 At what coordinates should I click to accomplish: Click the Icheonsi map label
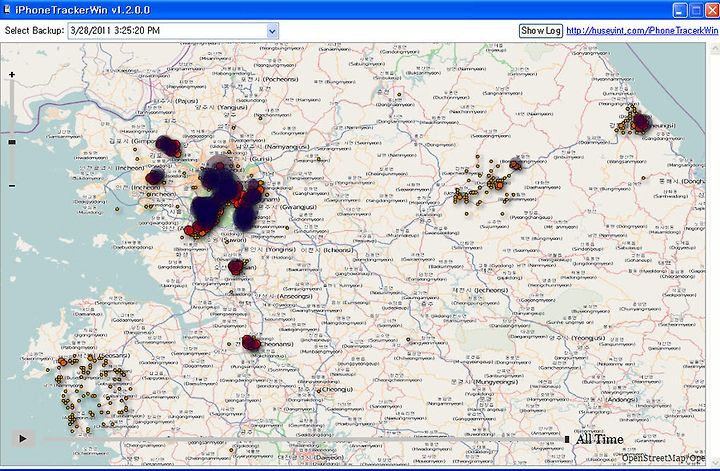(x=327, y=250)
